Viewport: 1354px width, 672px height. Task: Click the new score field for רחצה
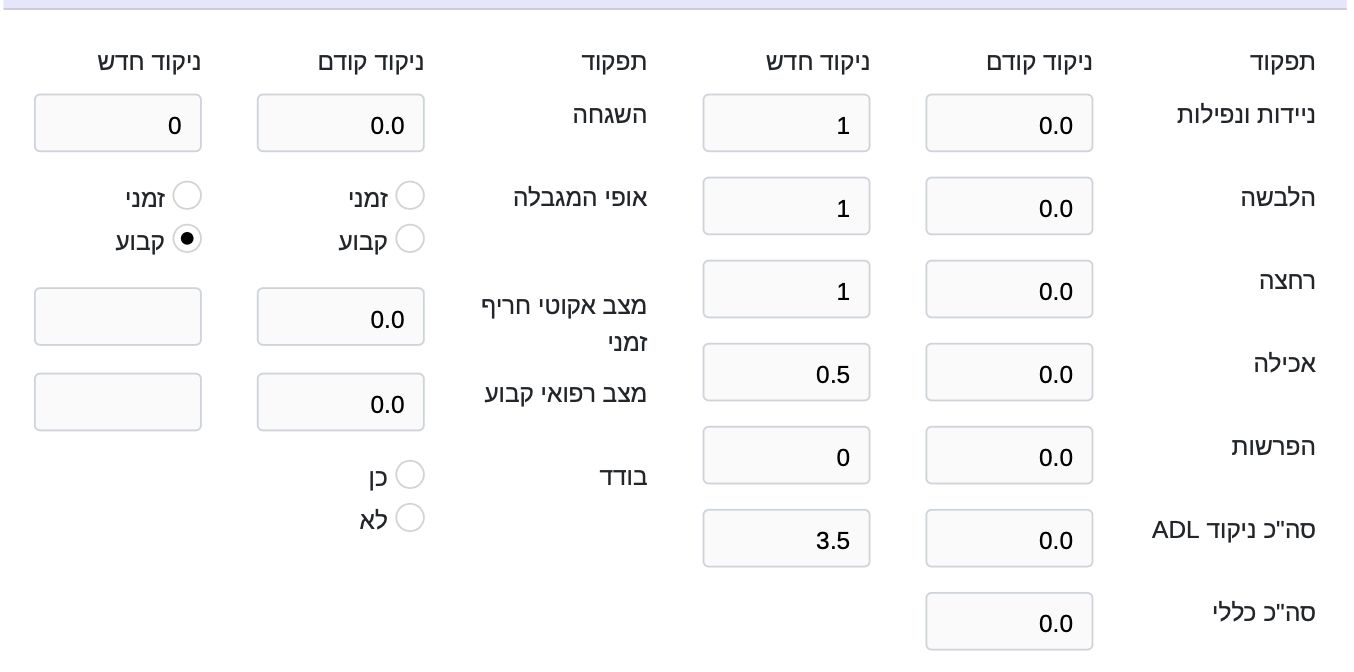(786, 289)
